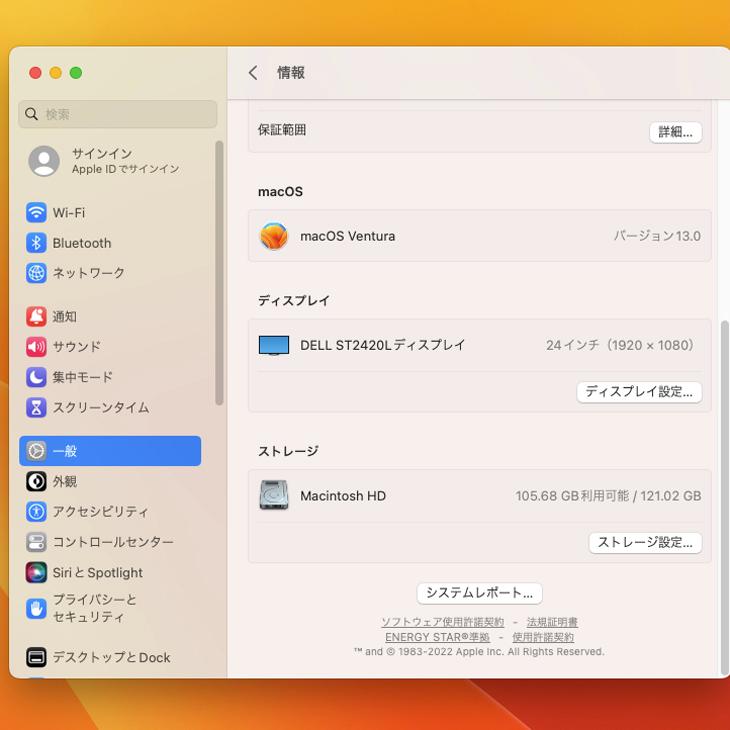This screenshot has width=730, height=730.
Task: Open ディスプレイ設定... button
Action: click(639, 392)
